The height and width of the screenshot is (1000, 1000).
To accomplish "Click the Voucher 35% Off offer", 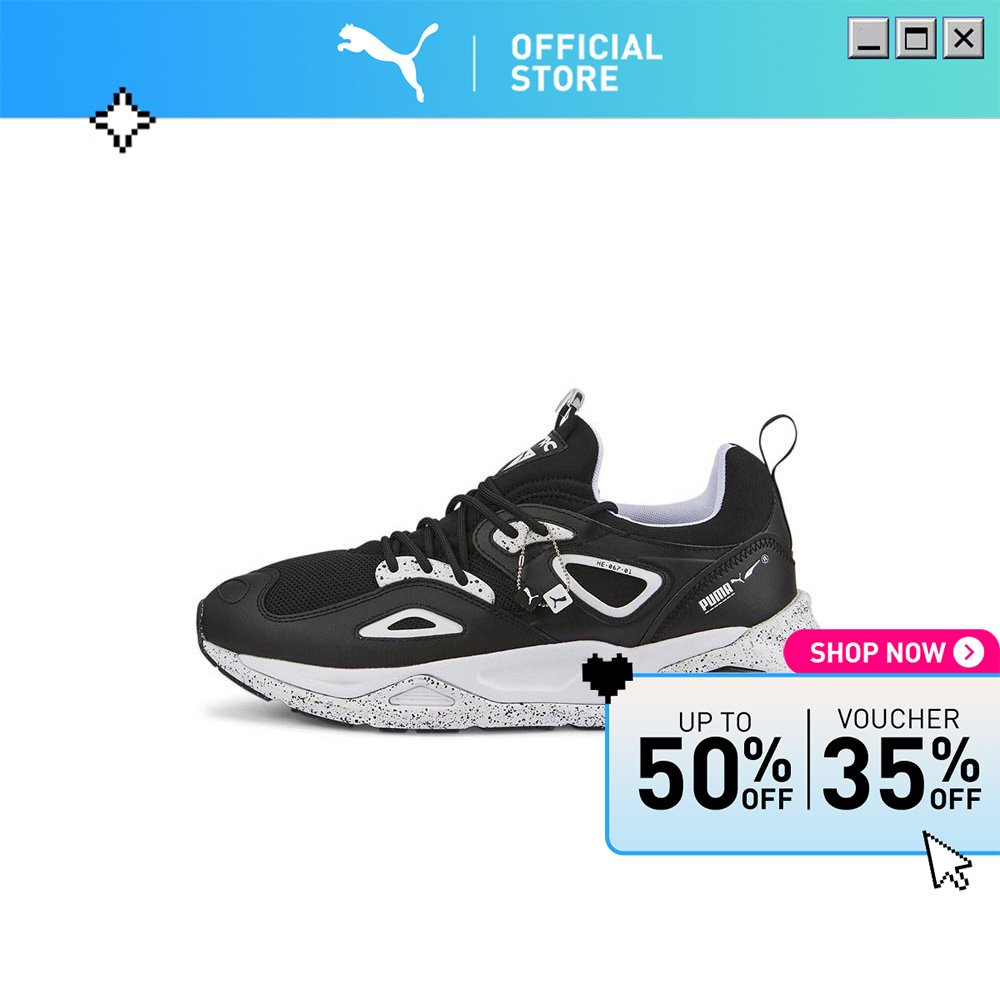I will (901, 759).
